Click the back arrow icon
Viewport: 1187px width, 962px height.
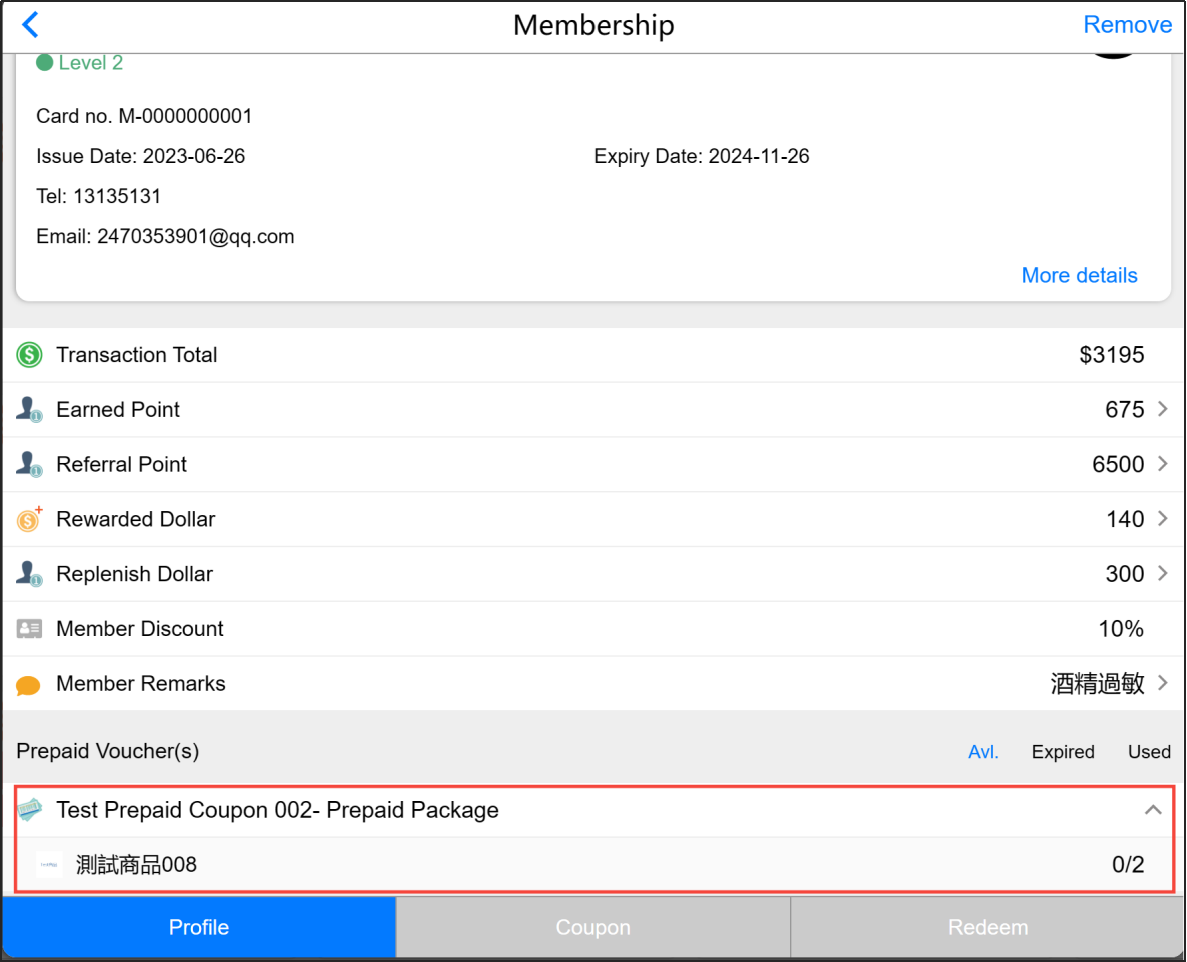30,25
